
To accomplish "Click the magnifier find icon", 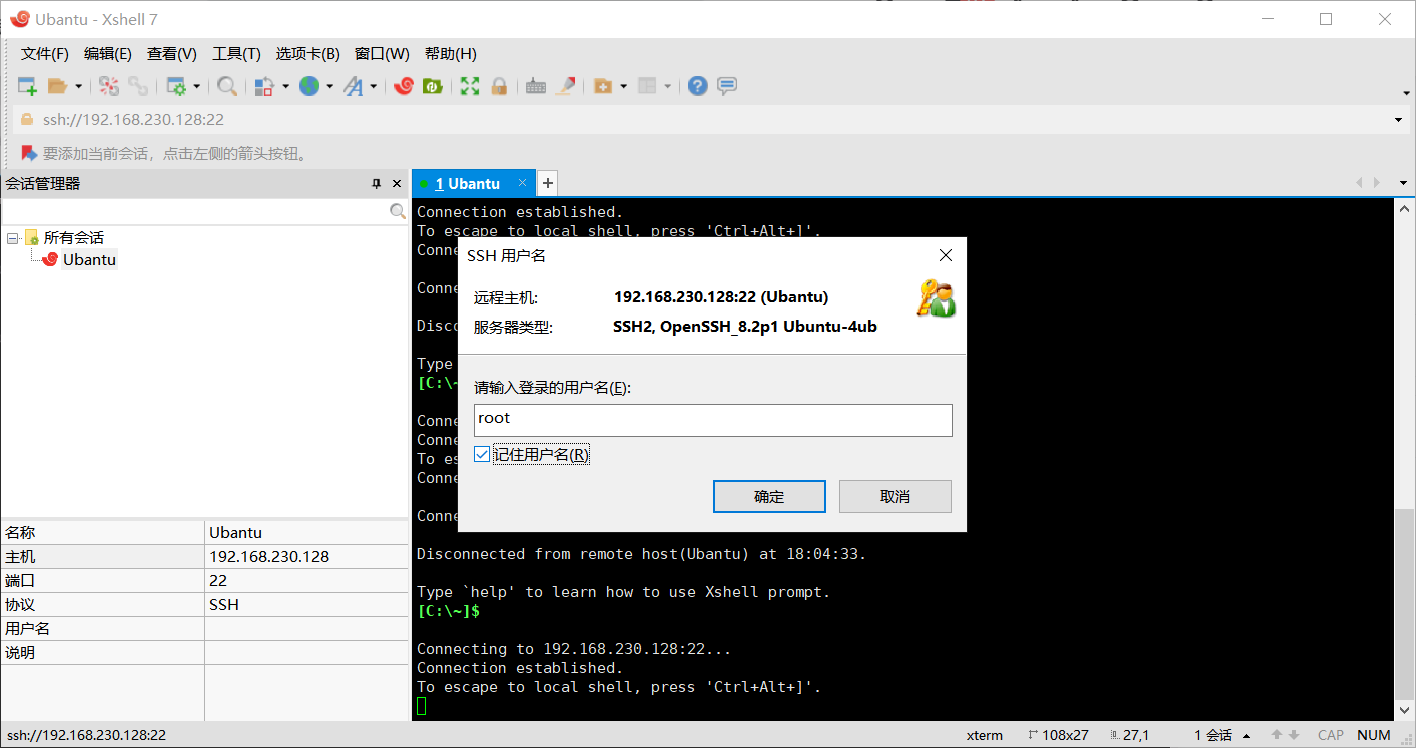I will point(227,87).
